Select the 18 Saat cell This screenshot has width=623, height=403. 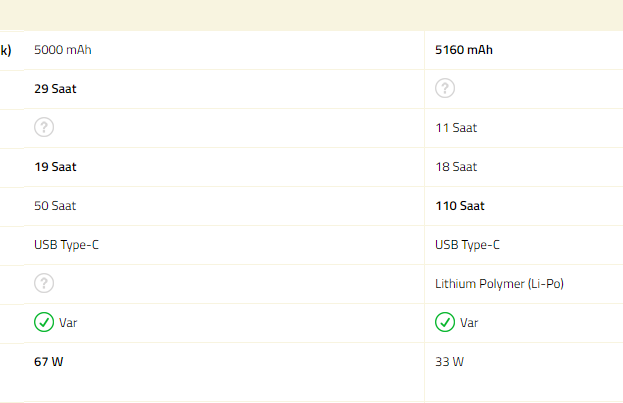coord(456,166)
